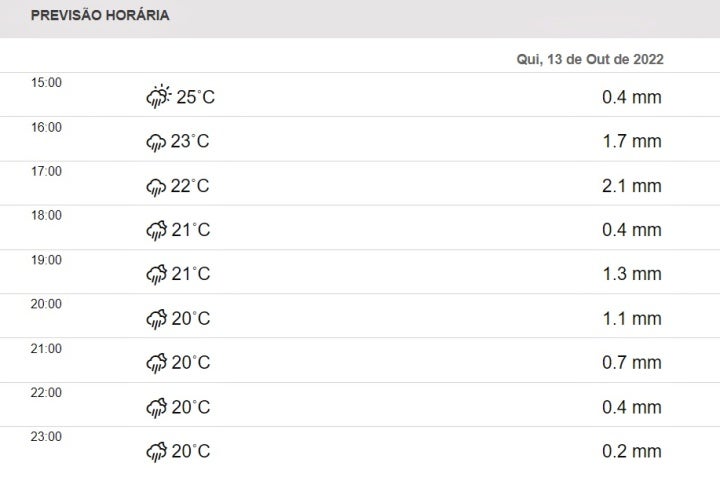Click the date Qui, 13 de Out de 2022
This screenshot has width=720, height=478.
590,59
